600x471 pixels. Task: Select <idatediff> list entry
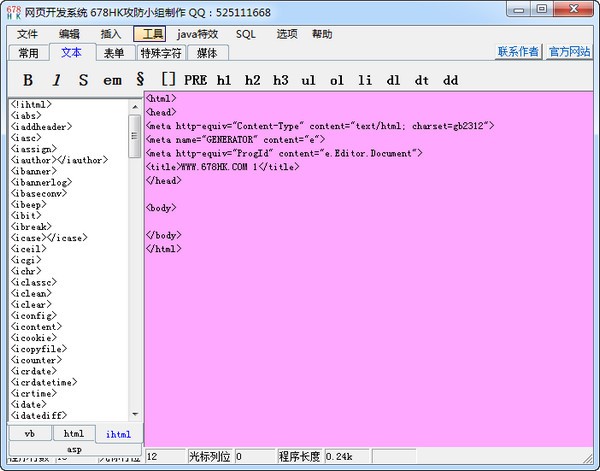(x=39, y=416)
